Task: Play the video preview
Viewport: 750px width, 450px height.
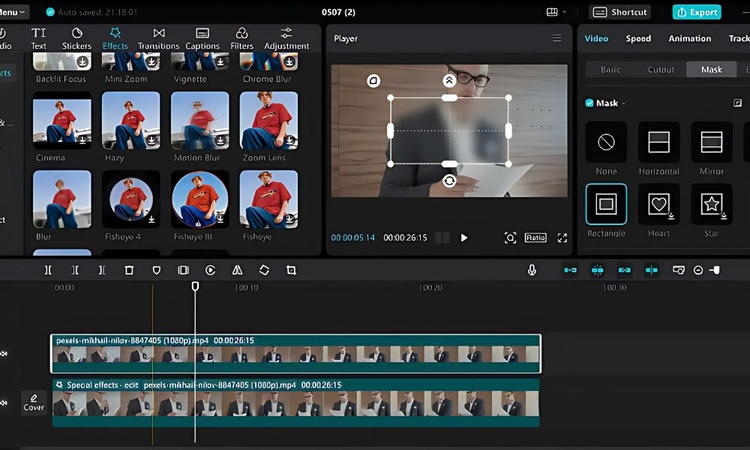Action: [463, 238]
